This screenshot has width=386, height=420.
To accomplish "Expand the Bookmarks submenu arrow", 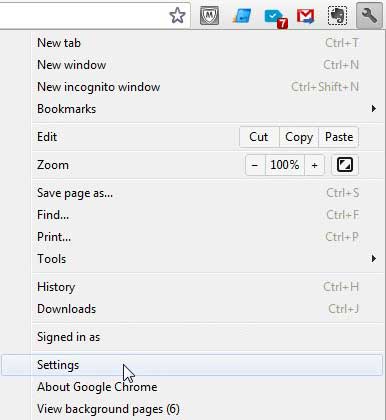I will pos(374,109).
